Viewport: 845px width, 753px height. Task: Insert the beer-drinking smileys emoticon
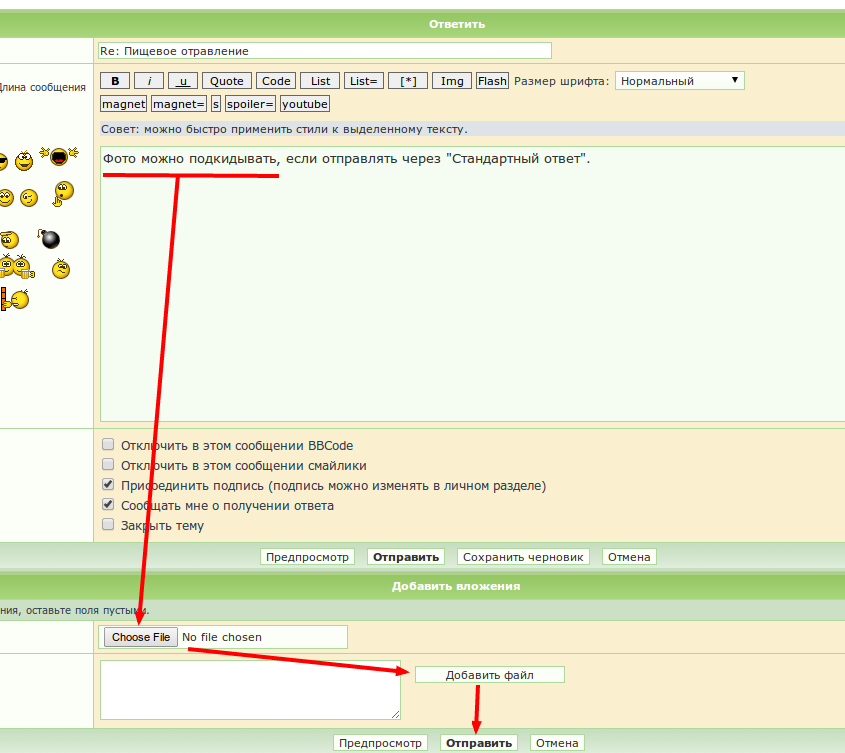17,267
